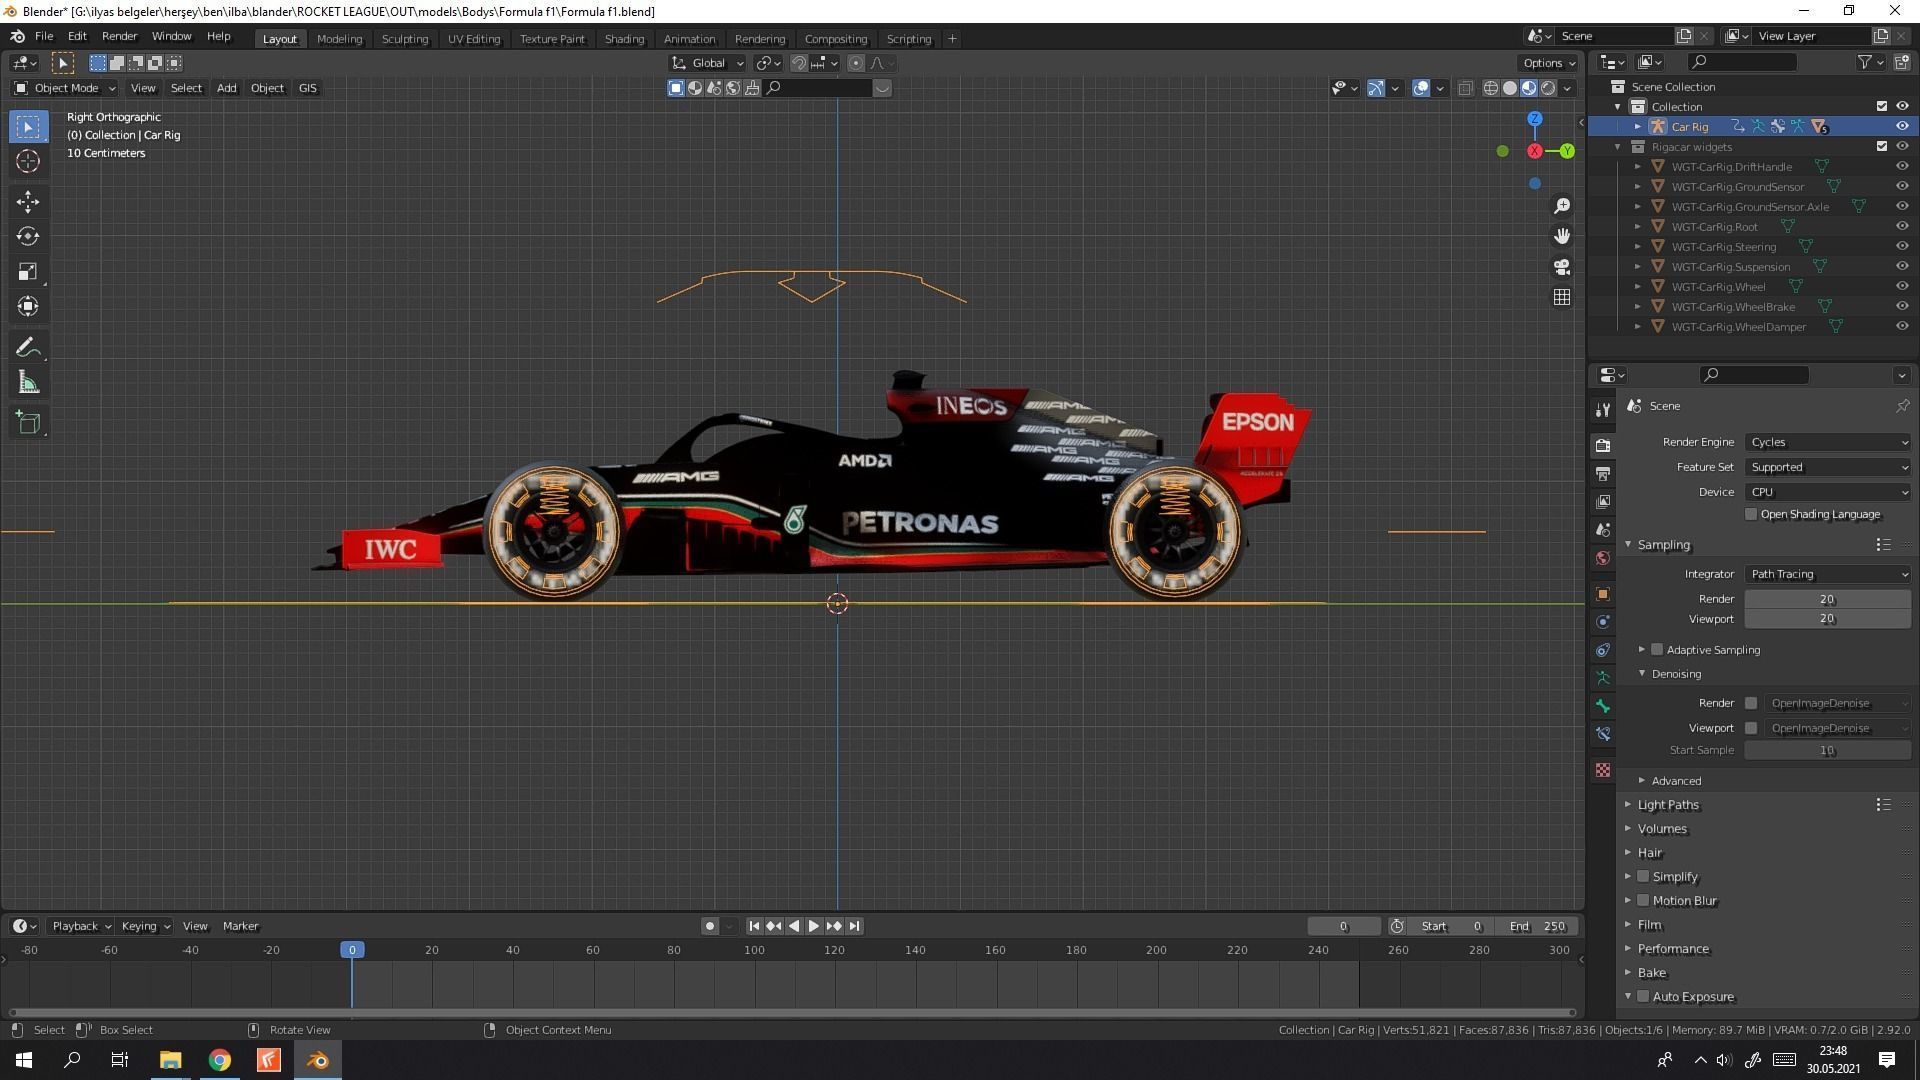This screenshot has height=1080, width=1920.
Task: Enable Render denoising checkbox
Action: click(1751, 703)
